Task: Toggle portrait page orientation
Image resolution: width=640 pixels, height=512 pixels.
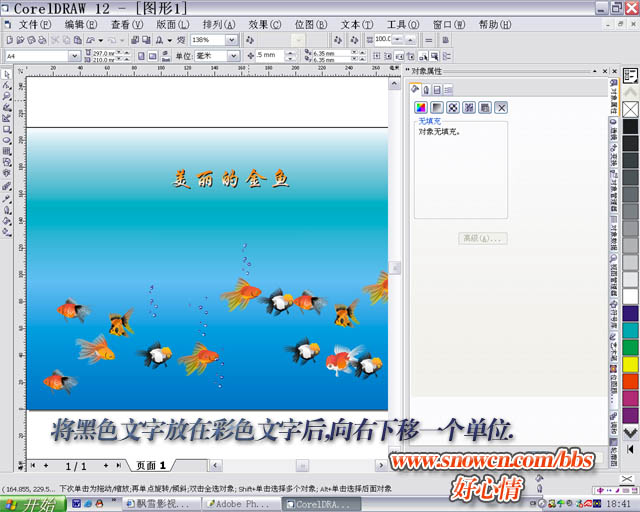Action: pyautogui.click(x=141, y=56)
